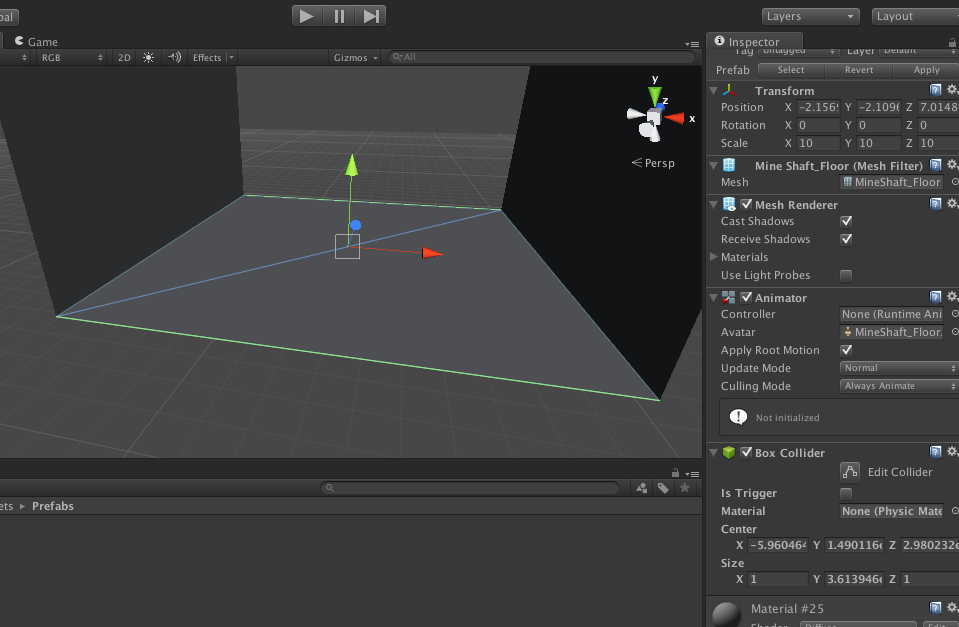The image size is (959, 627).
Task: Open Animator help icon
Action: (935, 297)
